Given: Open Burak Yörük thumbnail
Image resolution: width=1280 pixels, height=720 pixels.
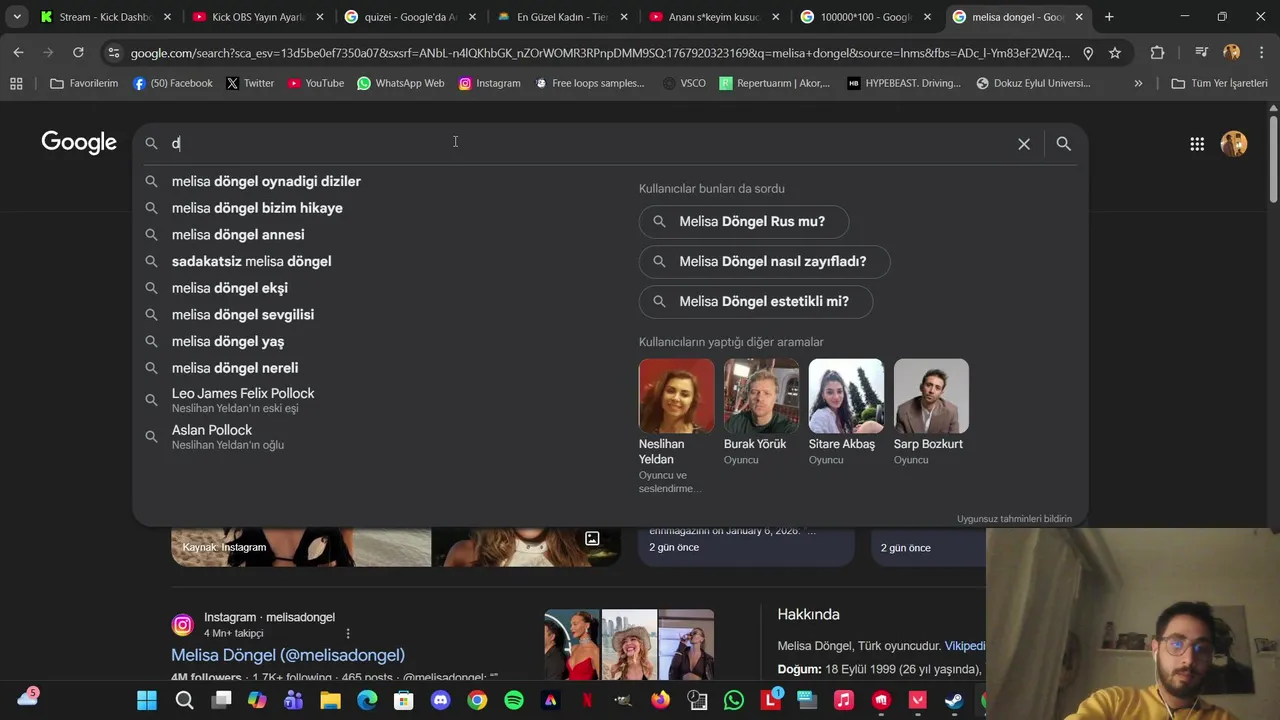Looking at the screenshot, I should click(761, 396).
